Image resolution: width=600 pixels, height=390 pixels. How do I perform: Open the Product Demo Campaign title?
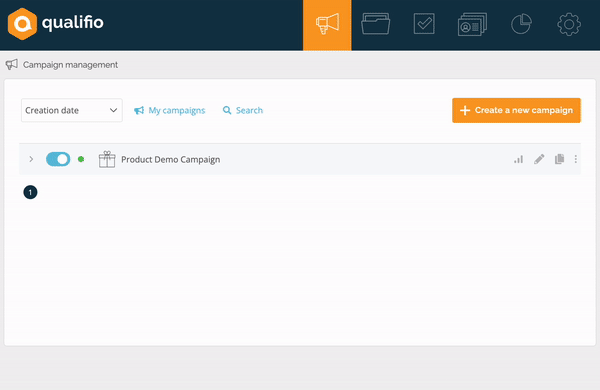pyautogui.click(x=171, y=160)
